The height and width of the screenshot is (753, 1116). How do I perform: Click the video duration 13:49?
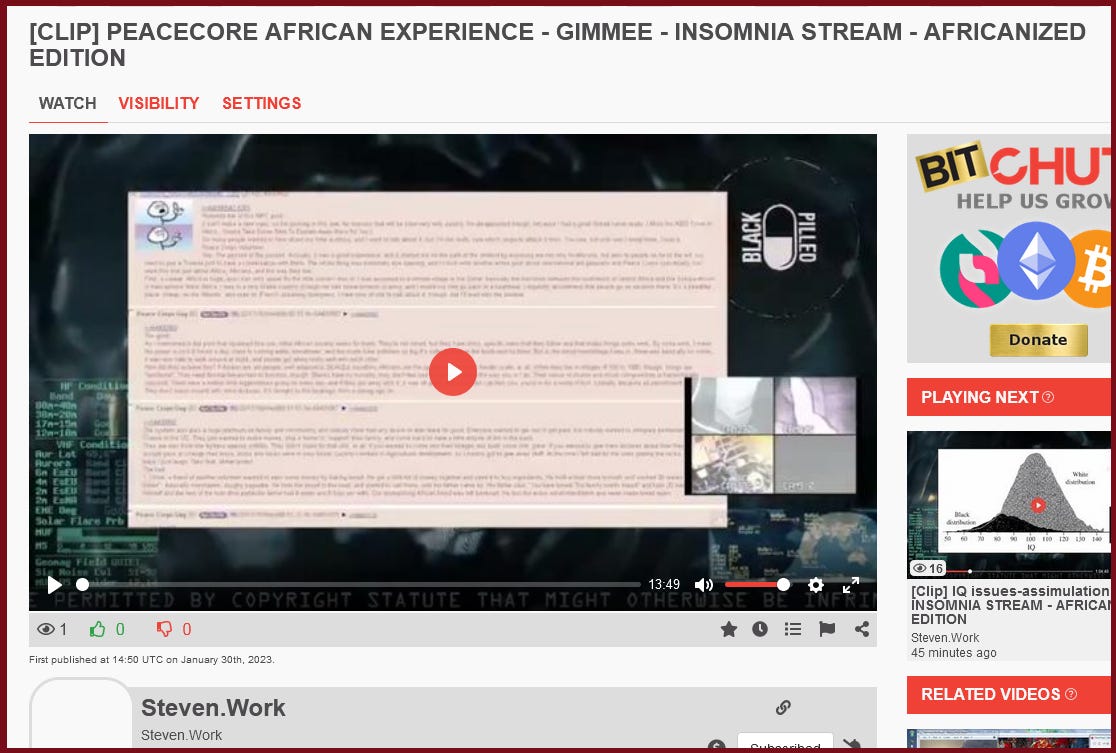pyautogui.click(x=664, y=584)
